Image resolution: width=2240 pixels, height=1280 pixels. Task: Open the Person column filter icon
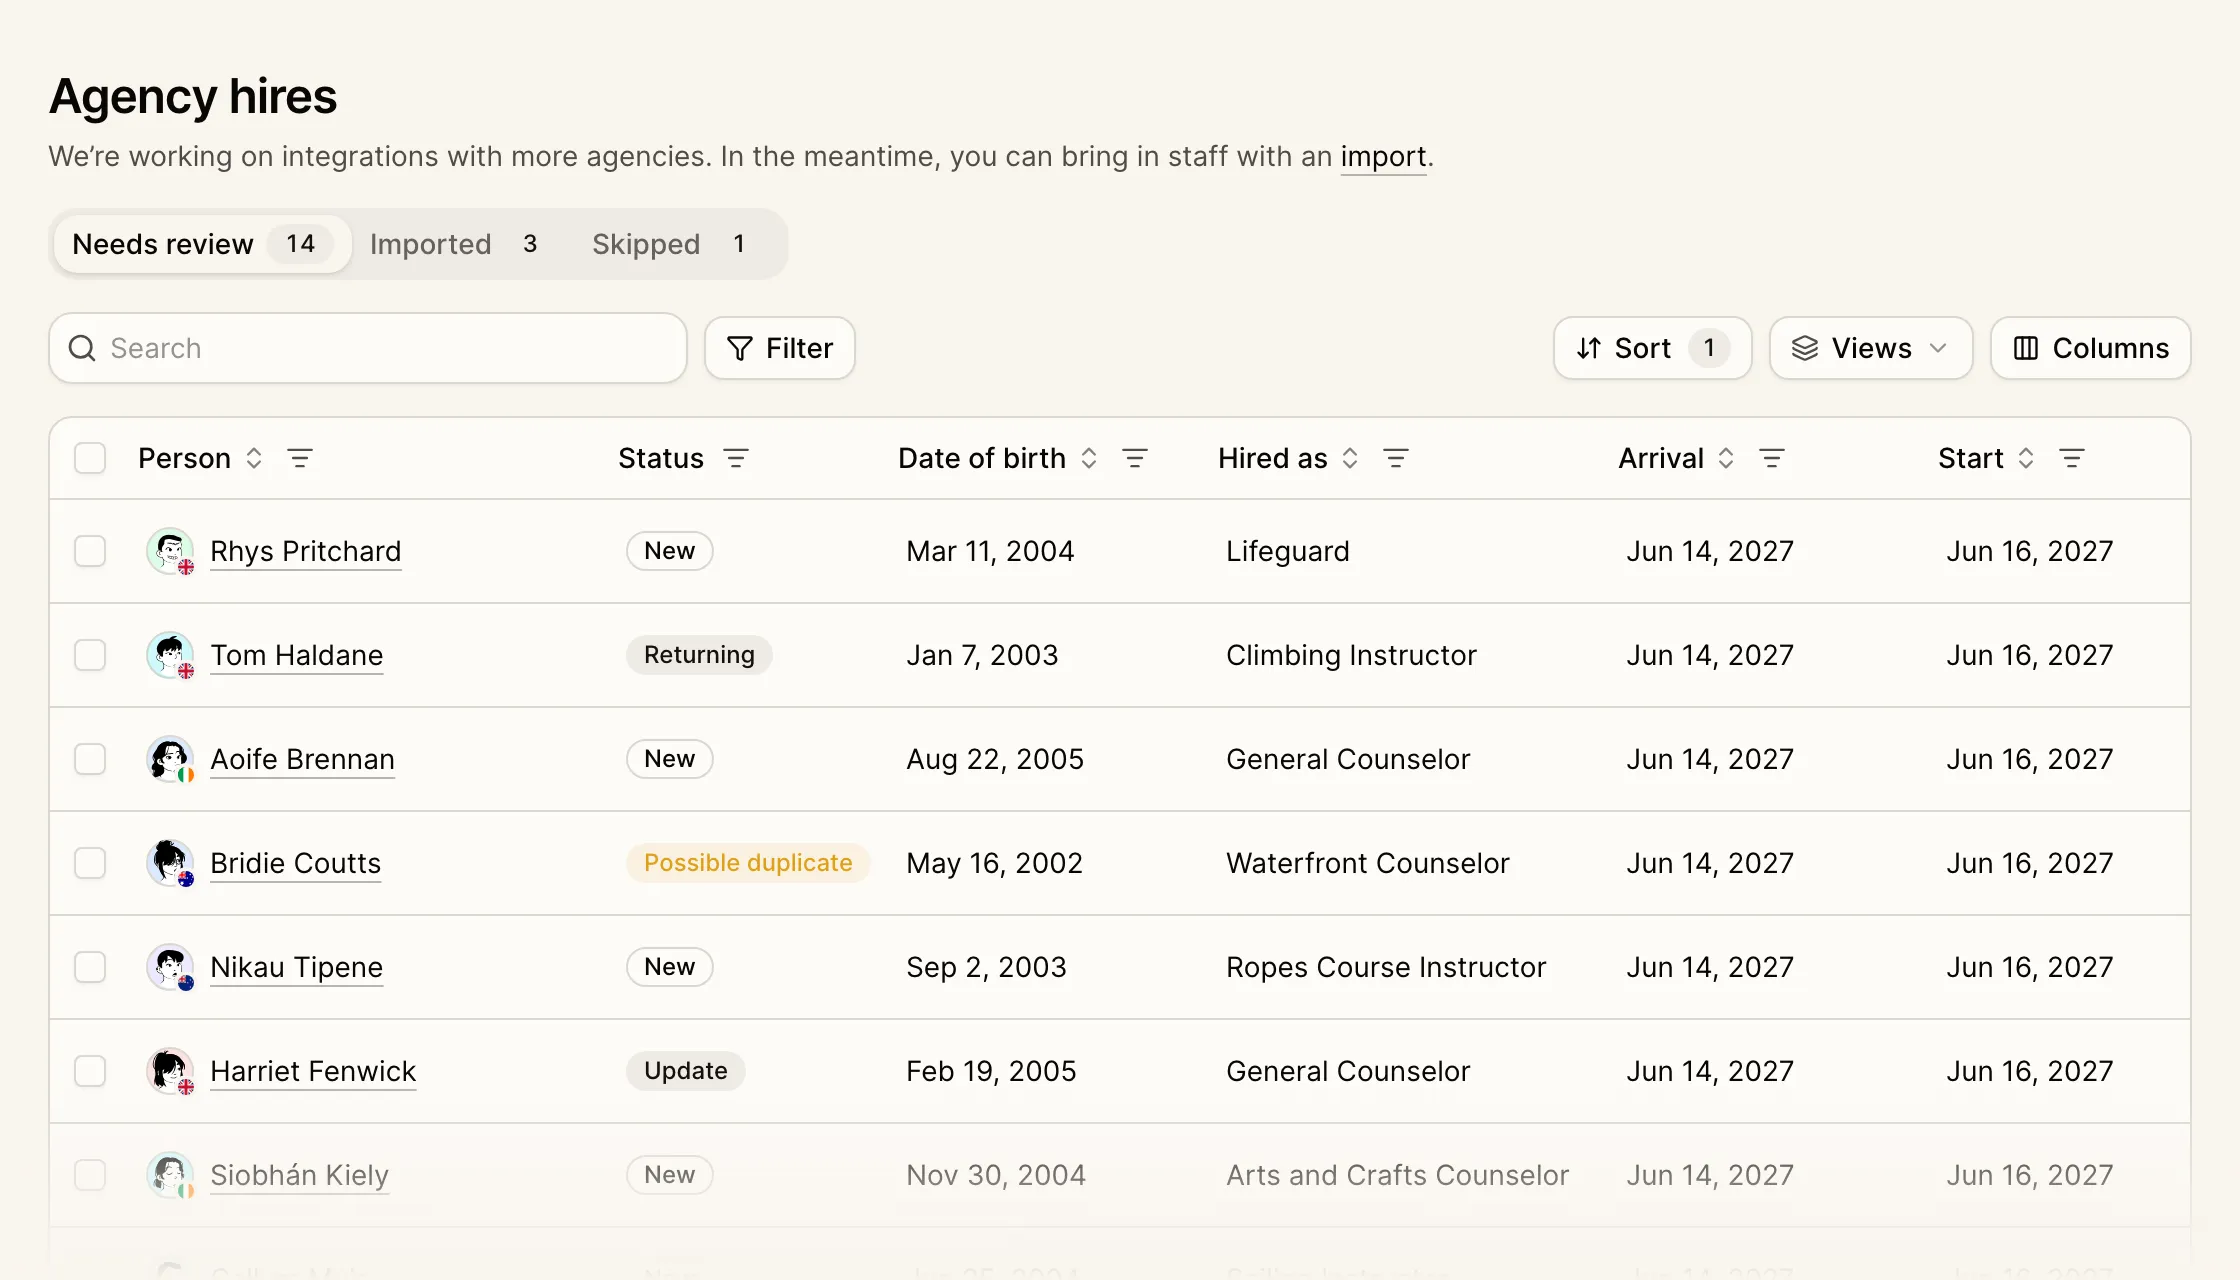(x=300, y=458)
